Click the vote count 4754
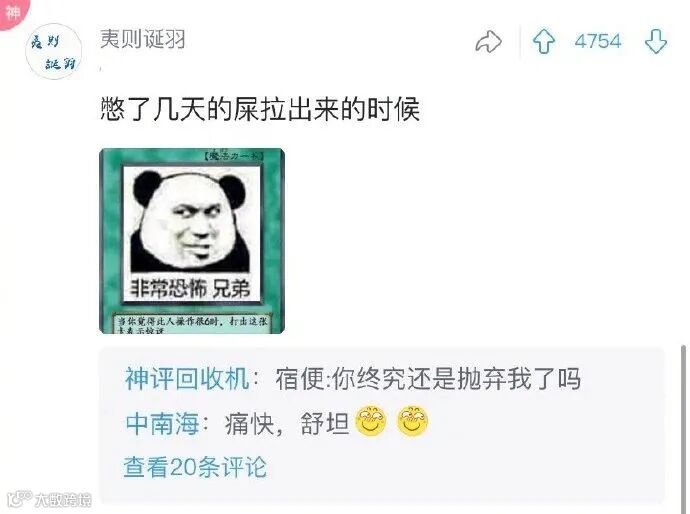This screenshot has height=514, width=690. [598, 41]
